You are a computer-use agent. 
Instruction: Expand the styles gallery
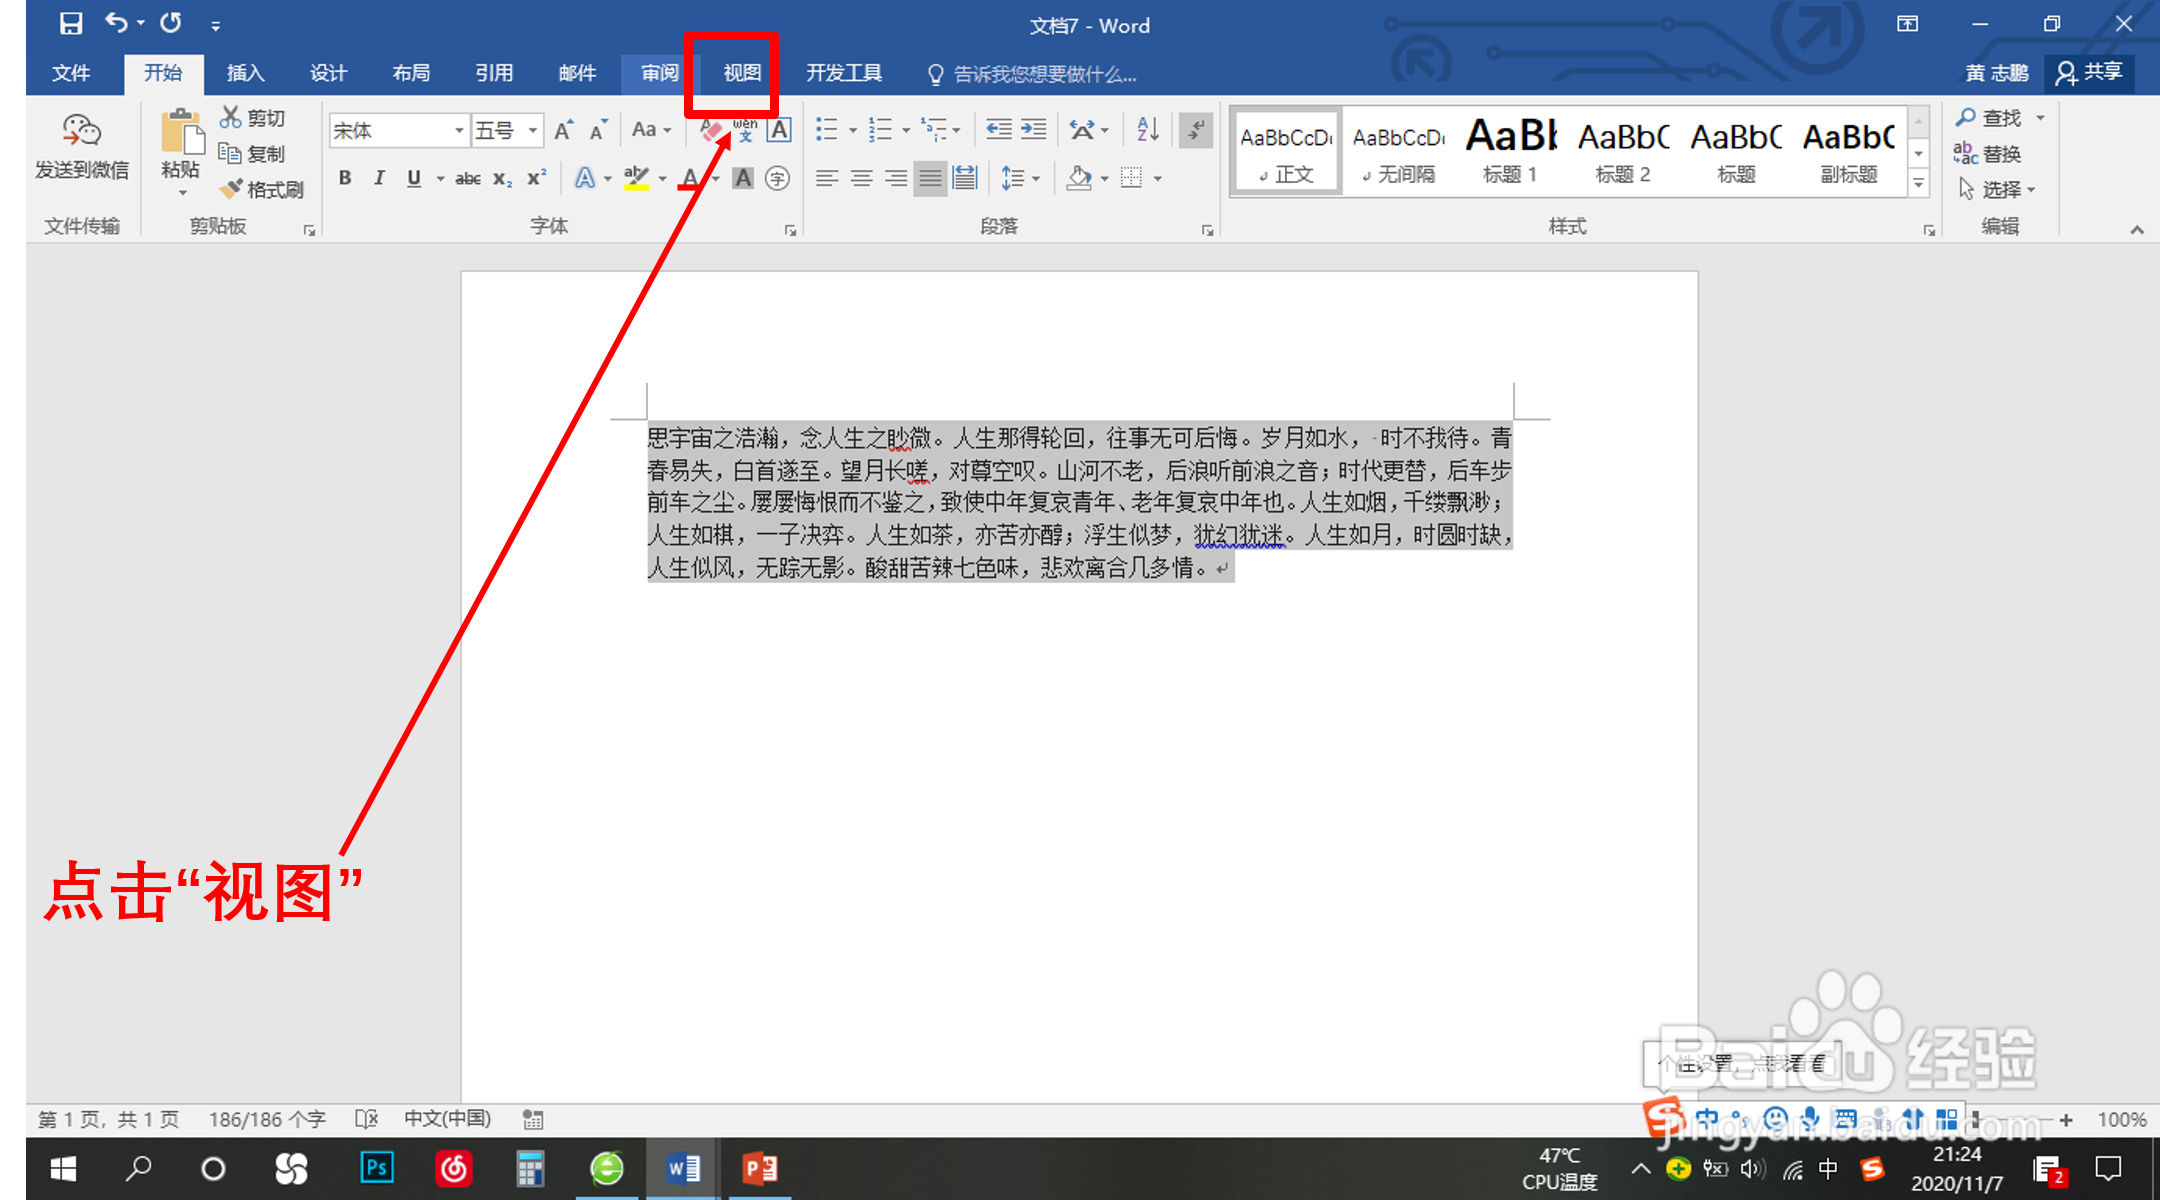pos(1918,184)
